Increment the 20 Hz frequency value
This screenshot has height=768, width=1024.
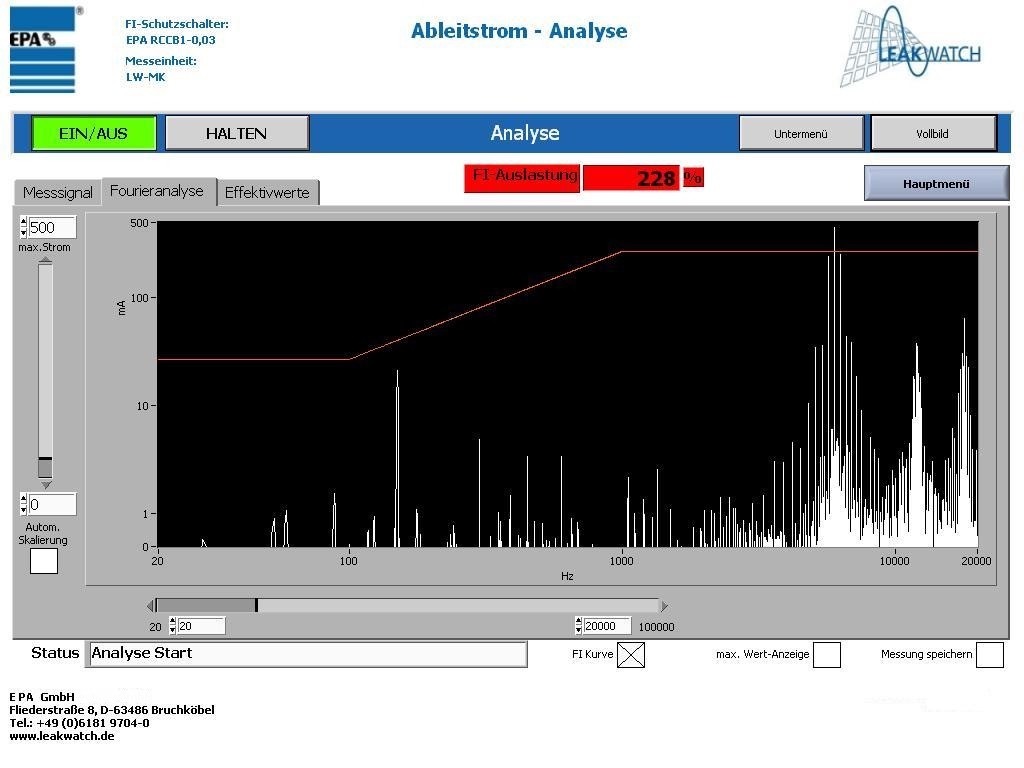172,620
